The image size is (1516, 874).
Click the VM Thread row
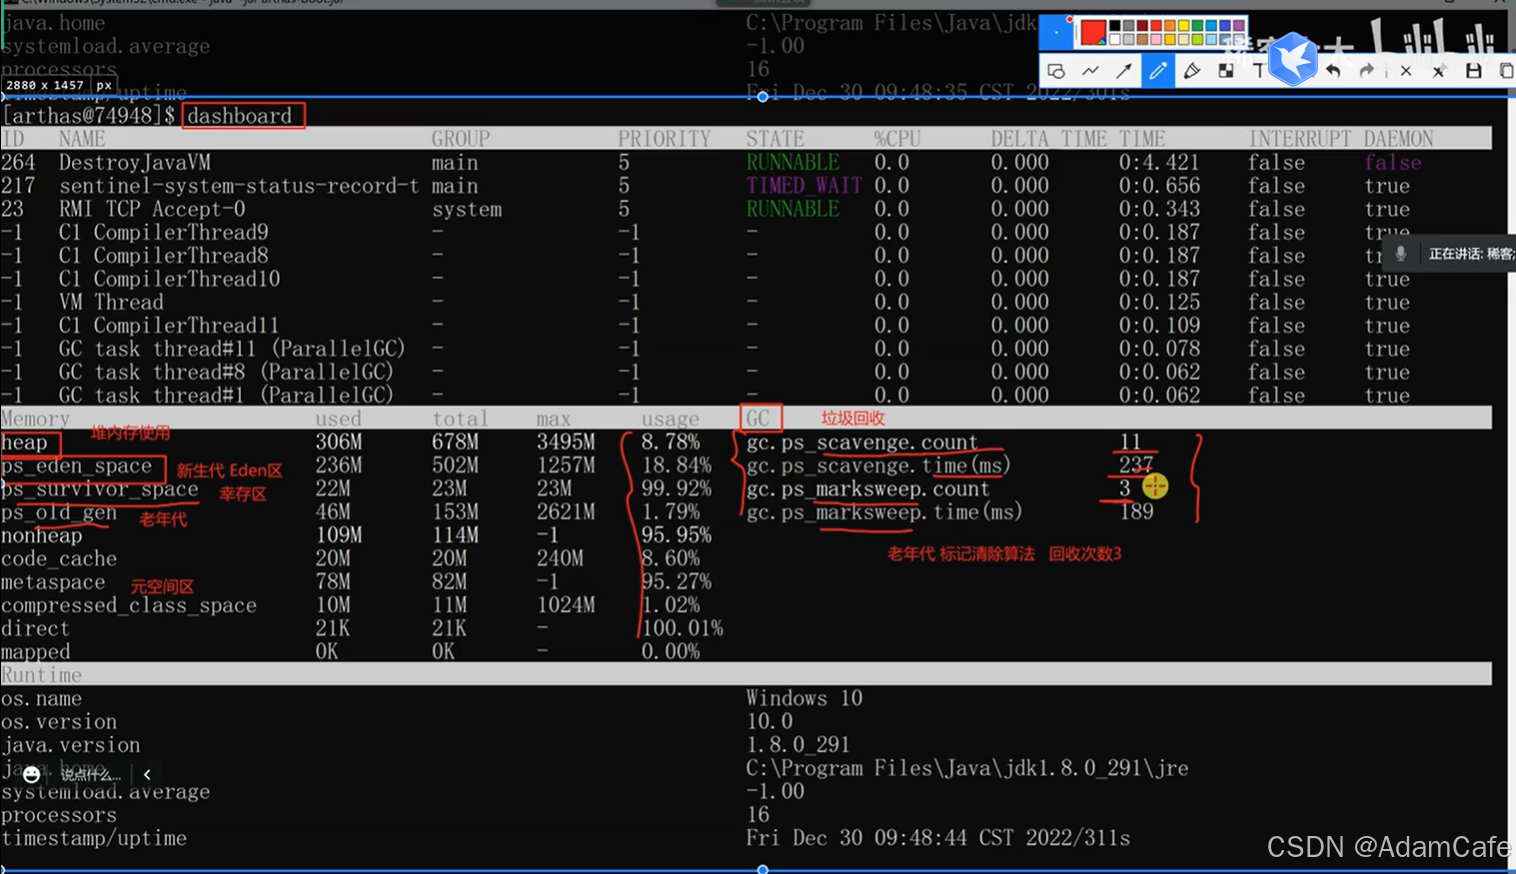pos(746,302)
